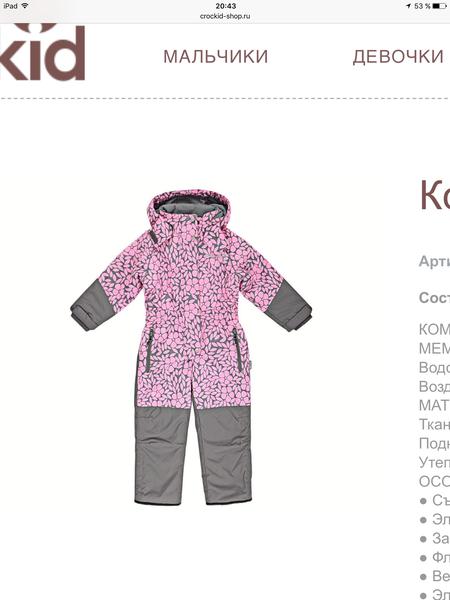The height and width of the screenshot is (600, 450).
Task: Open the МАЛЬЧИКИ menu section
Action: tap(216, 57)
